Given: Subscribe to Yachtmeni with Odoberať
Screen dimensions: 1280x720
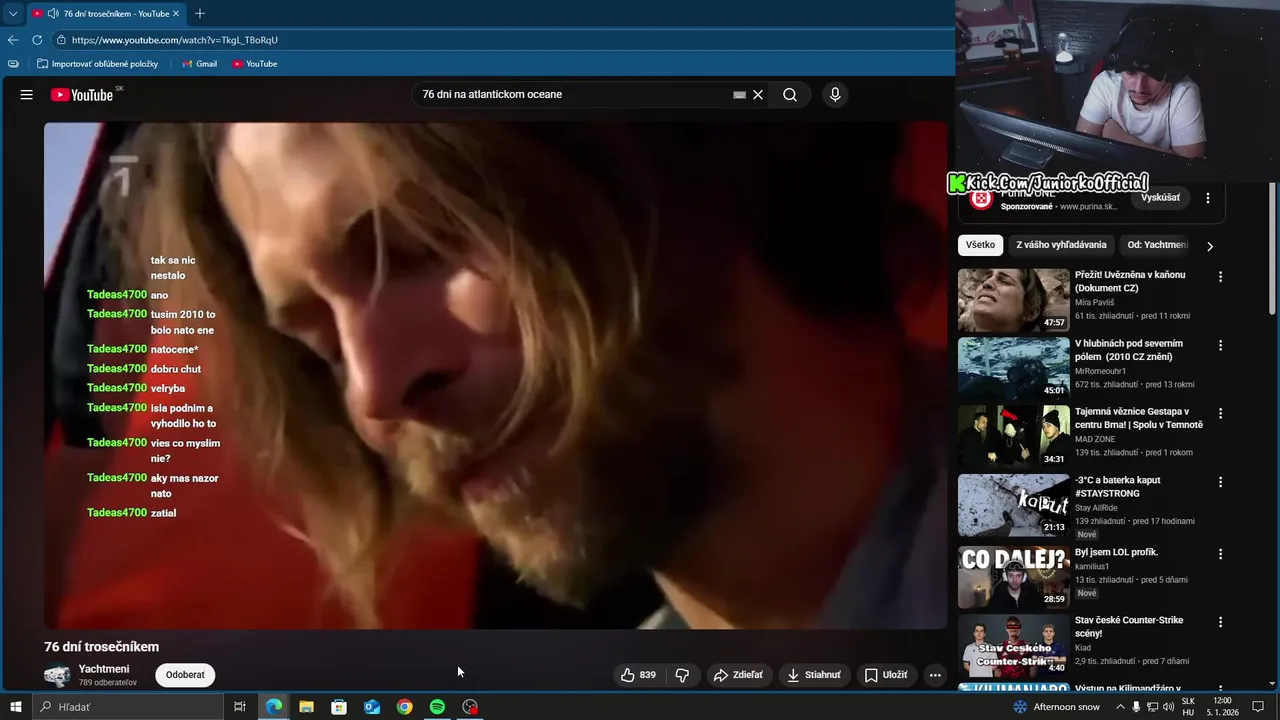Looking at the screenshot, I should click(x=185, y=675).
